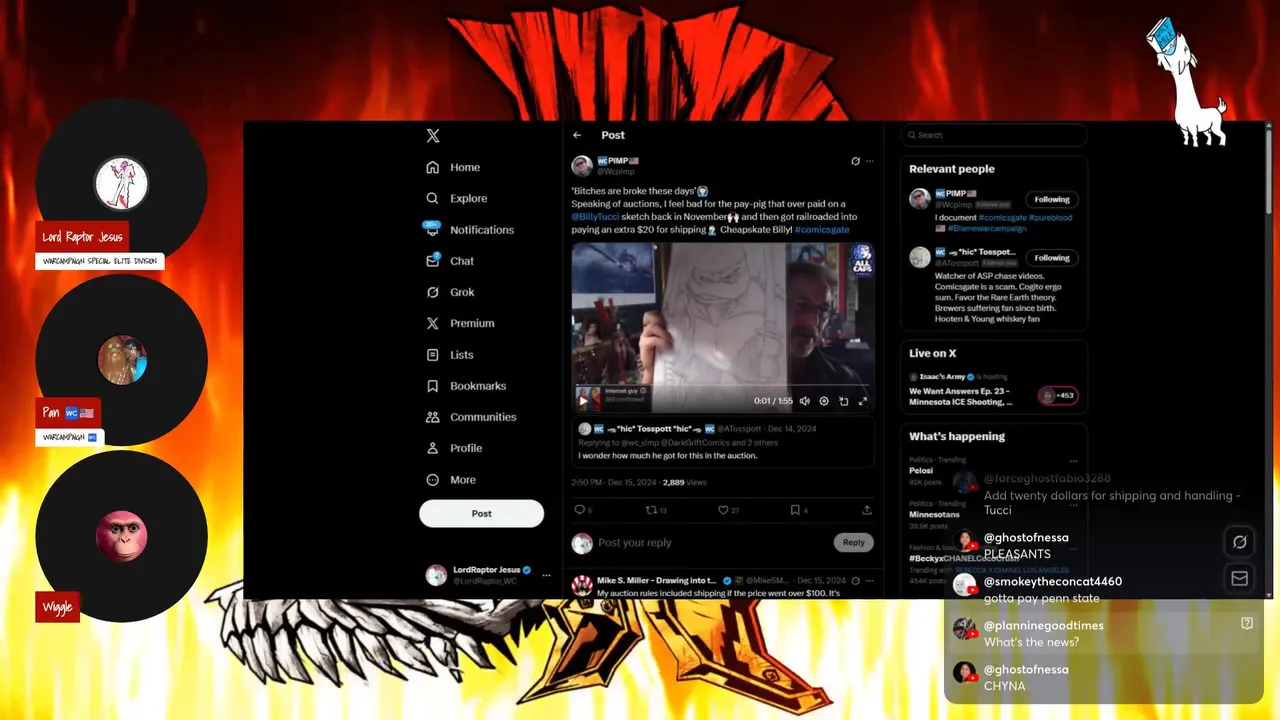Click the Chat envelope icon

[x=432, y=260]
